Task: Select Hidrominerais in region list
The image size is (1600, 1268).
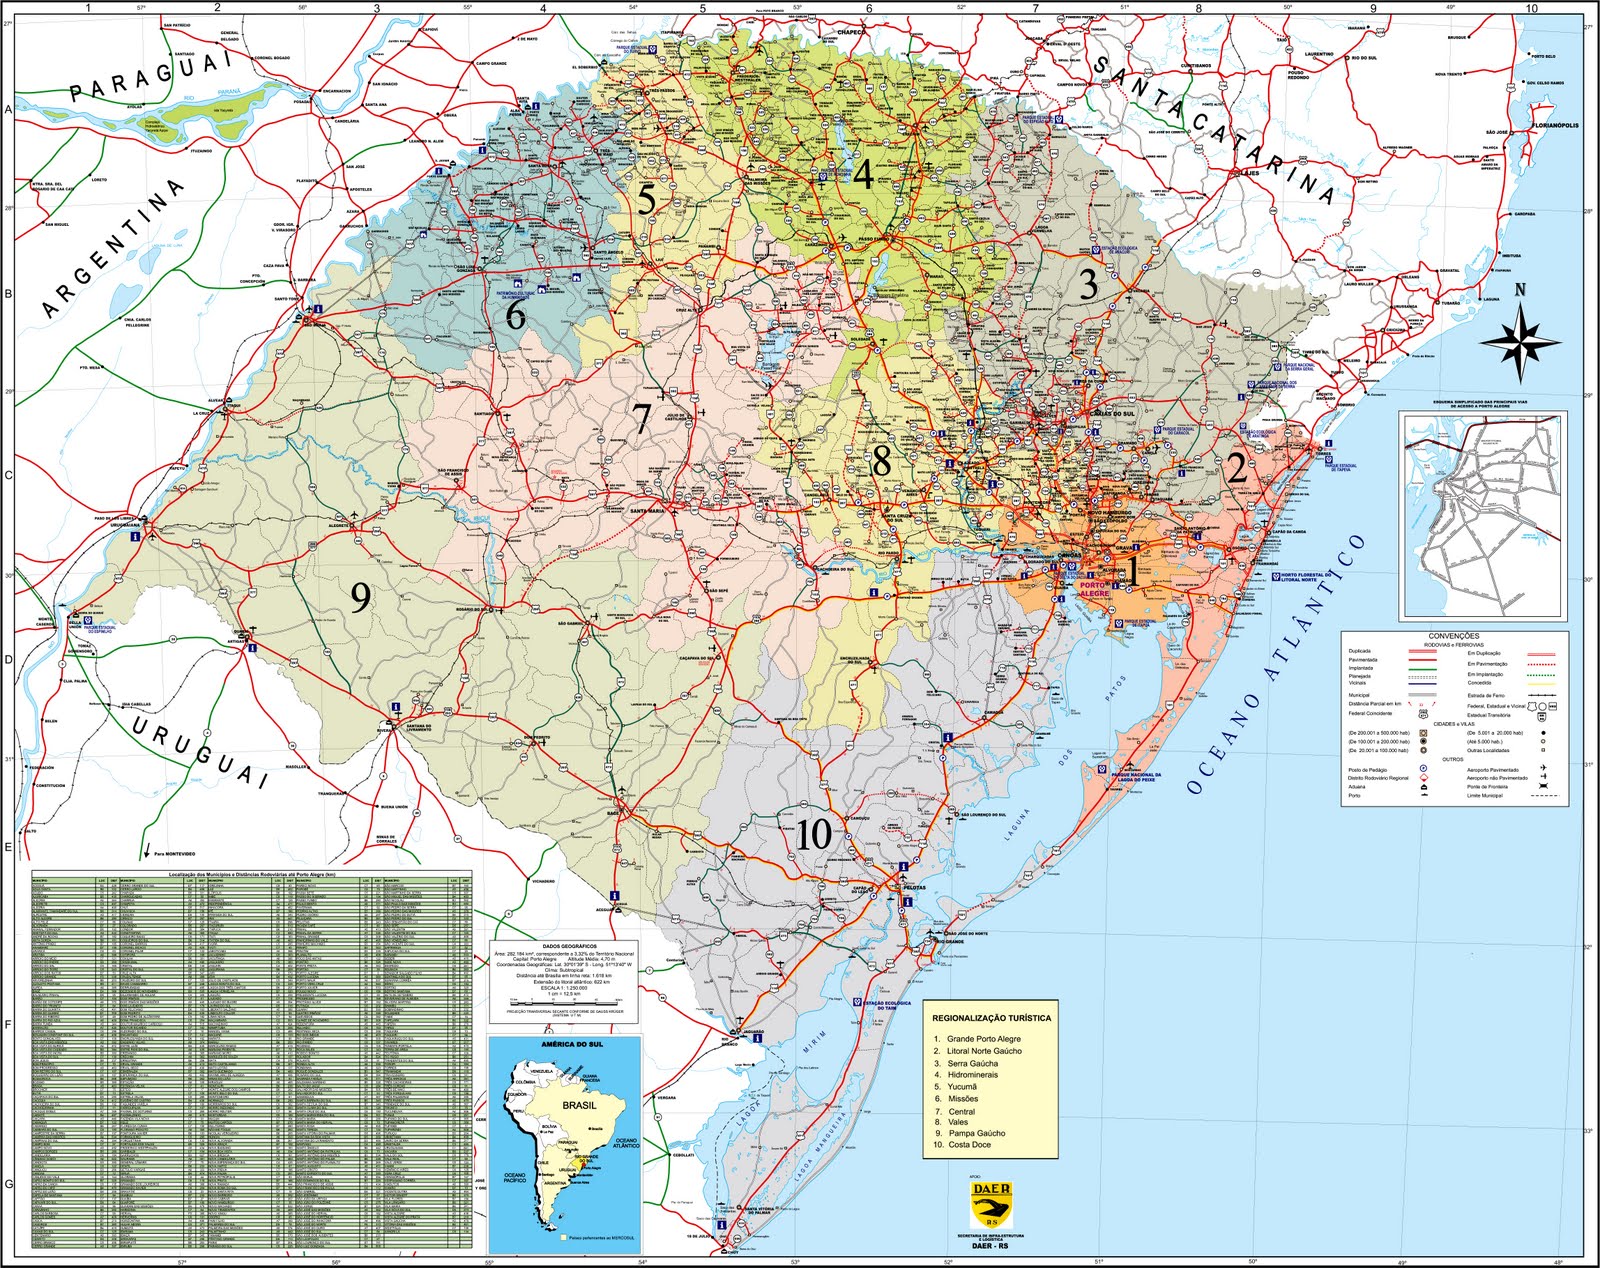Action: click(x=966, y=1075)
